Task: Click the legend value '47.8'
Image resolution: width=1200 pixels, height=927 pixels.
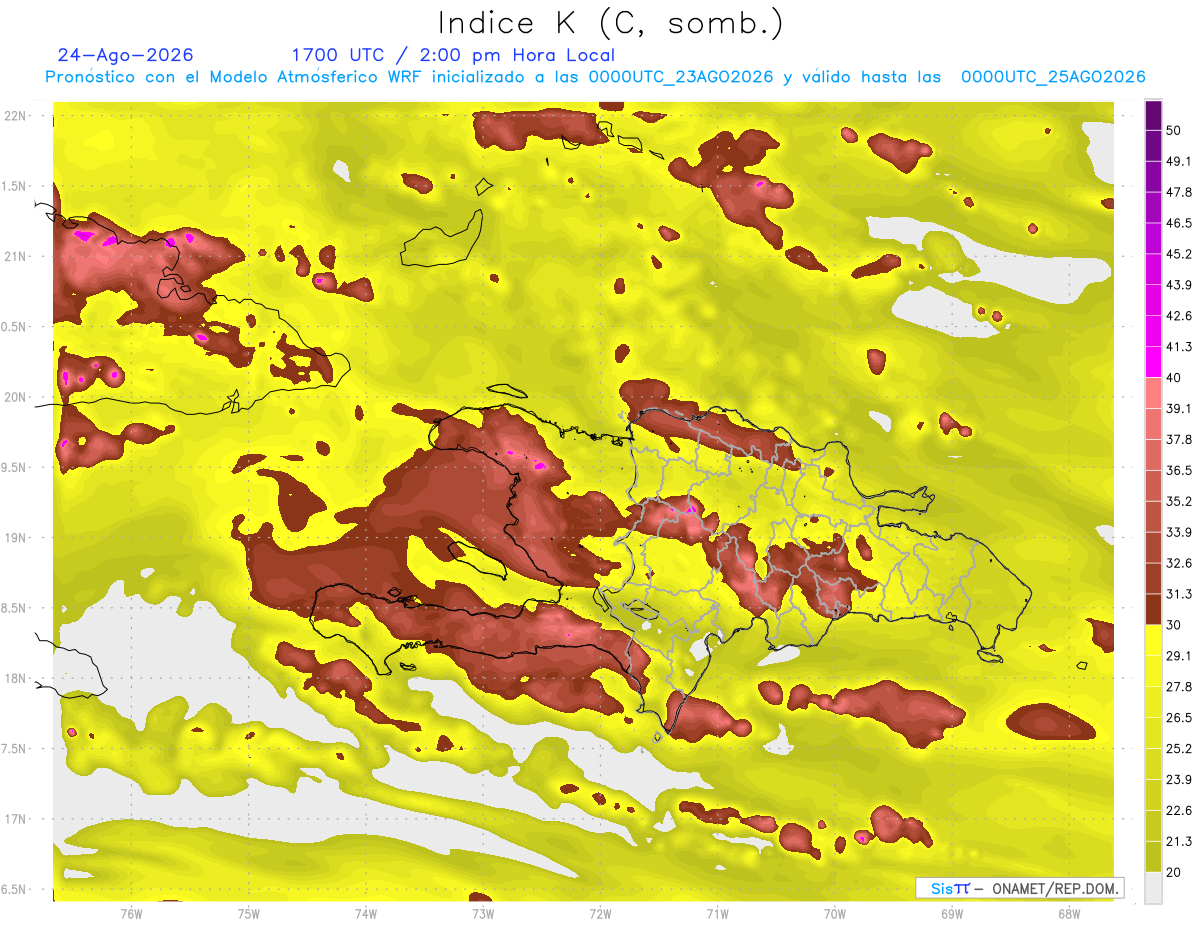Action: 1178,192
